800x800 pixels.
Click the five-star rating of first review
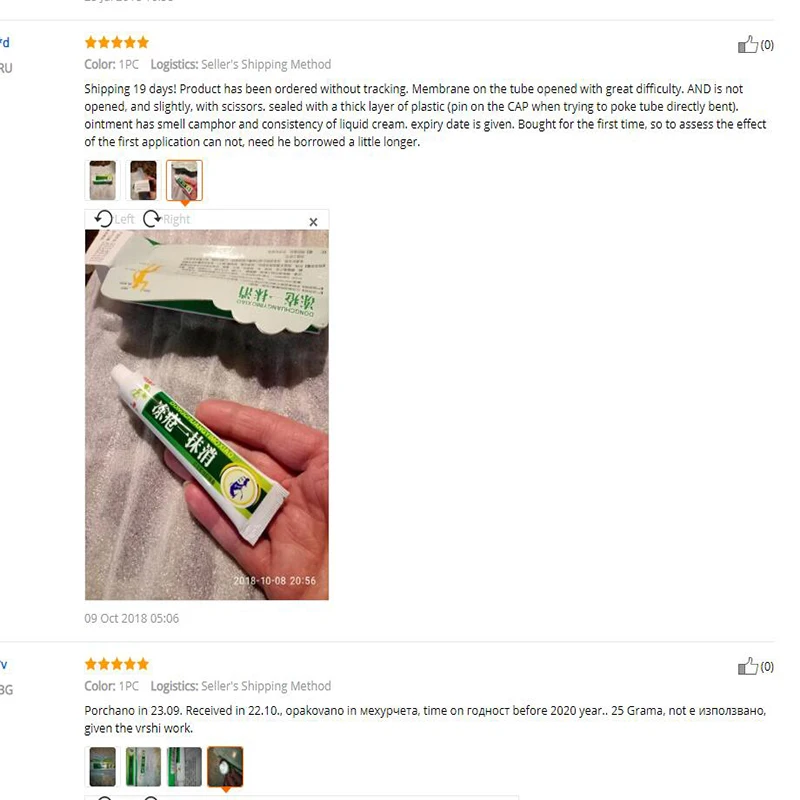[x=117, y=42]
